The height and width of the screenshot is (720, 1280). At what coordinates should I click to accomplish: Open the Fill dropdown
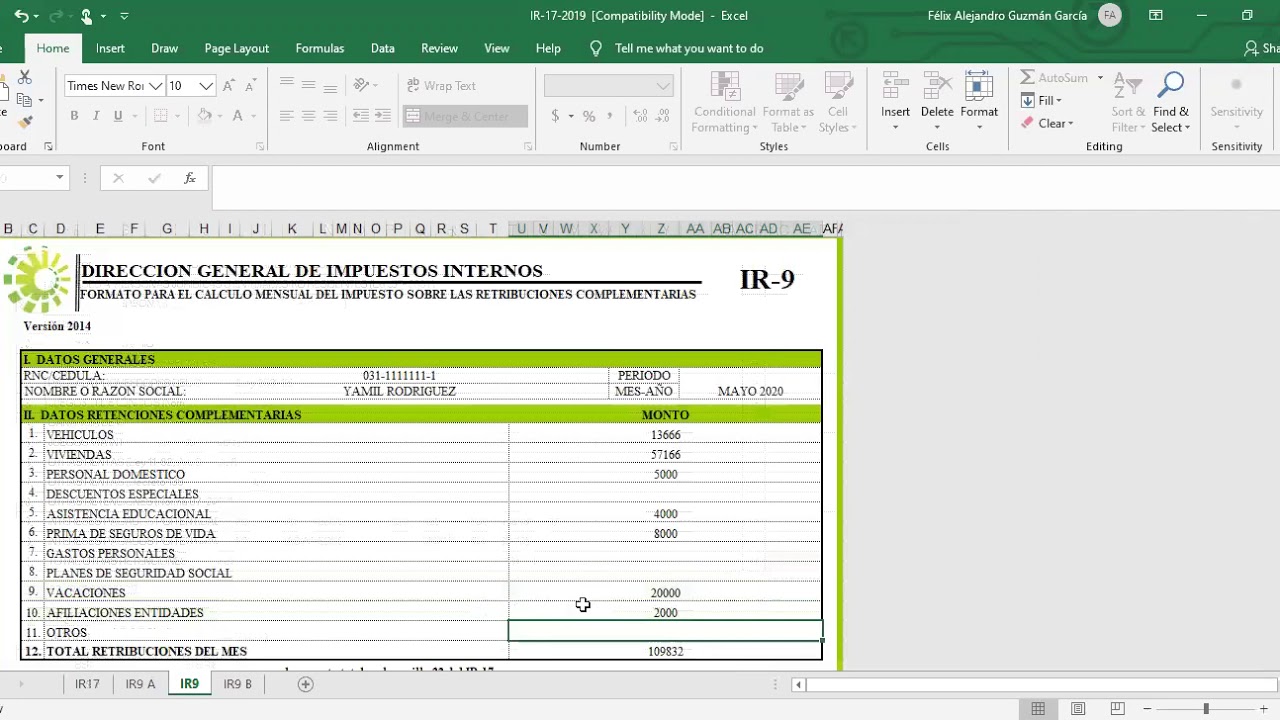1041,100
